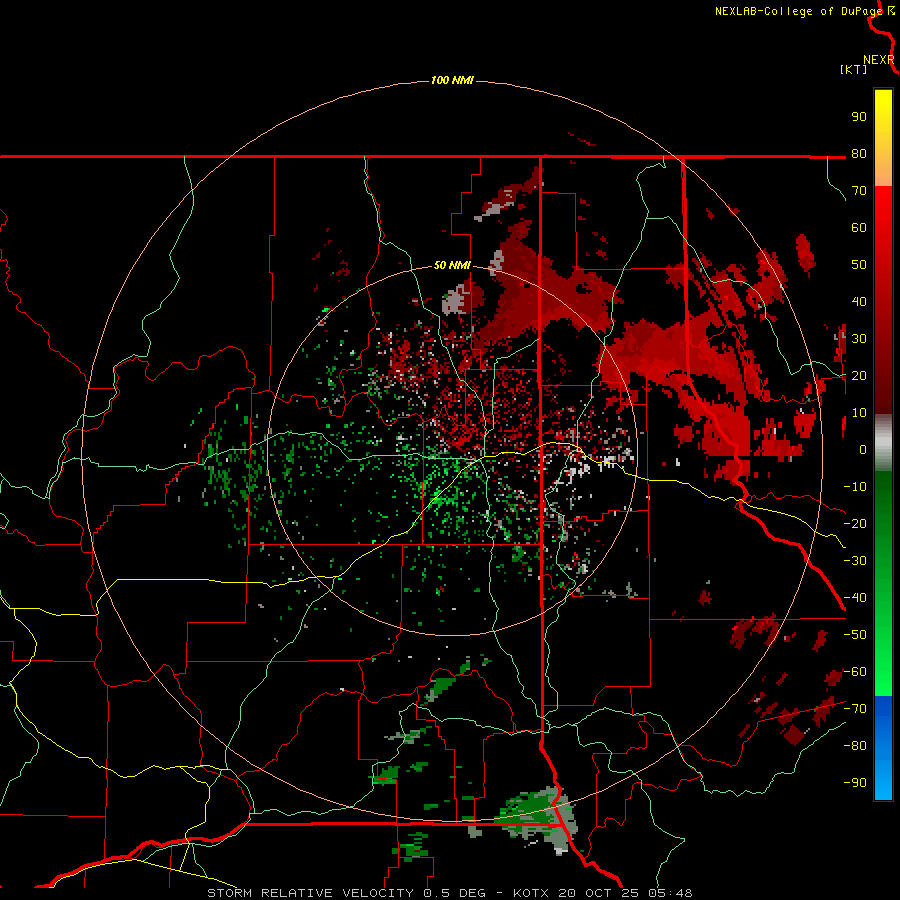Screen dimensions: 900x900
Task: Click the "STORM RELATIVE VELOCITY 0.5 DEG" caption
Action: pyautogui.click(x=346, y=893)
